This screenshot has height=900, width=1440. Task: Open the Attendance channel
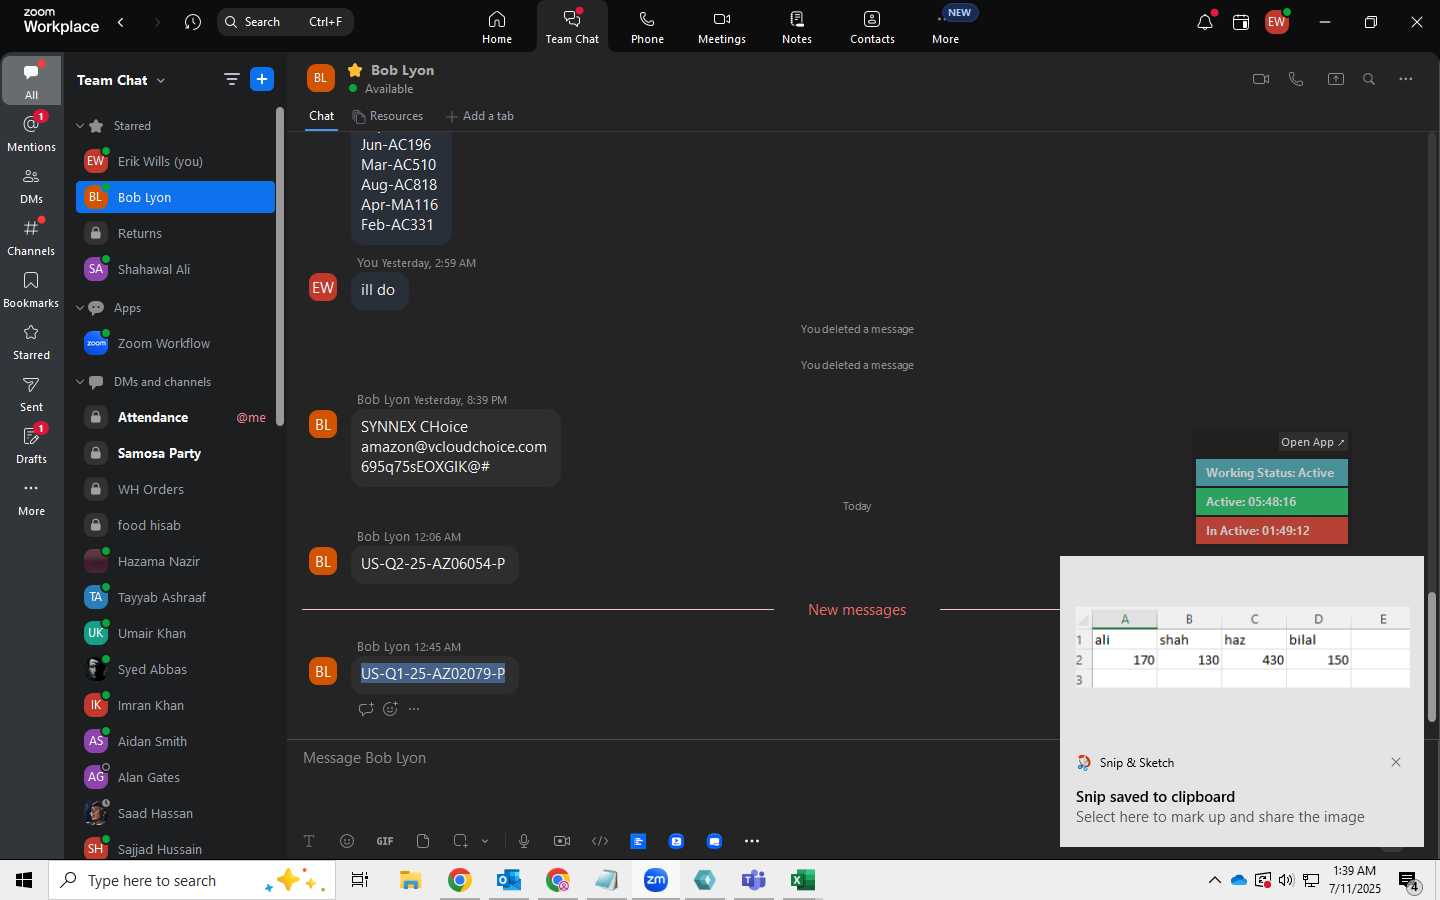click(x=175, y=417)
